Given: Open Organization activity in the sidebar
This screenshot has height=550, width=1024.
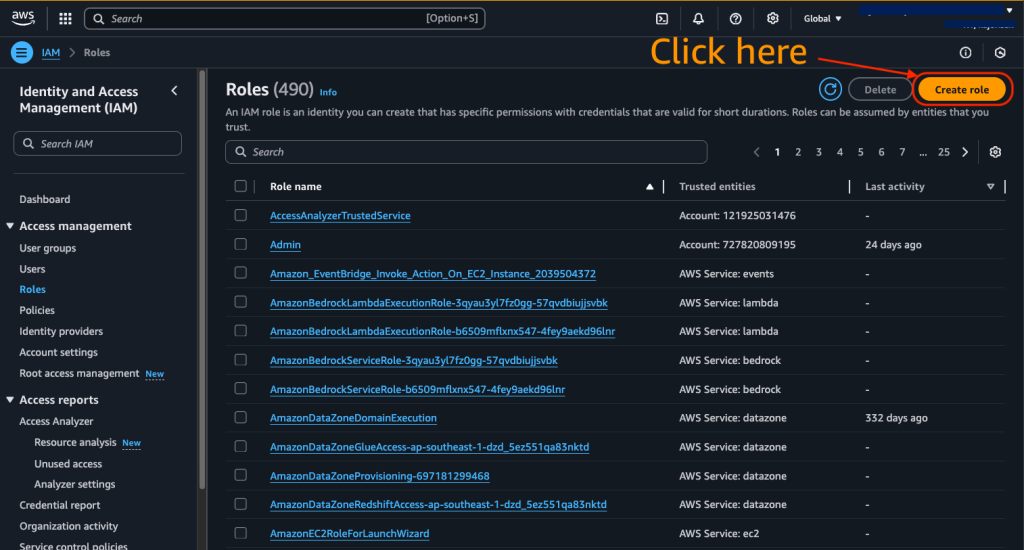Looking at the screenshot, I should (x=69, y=526).
